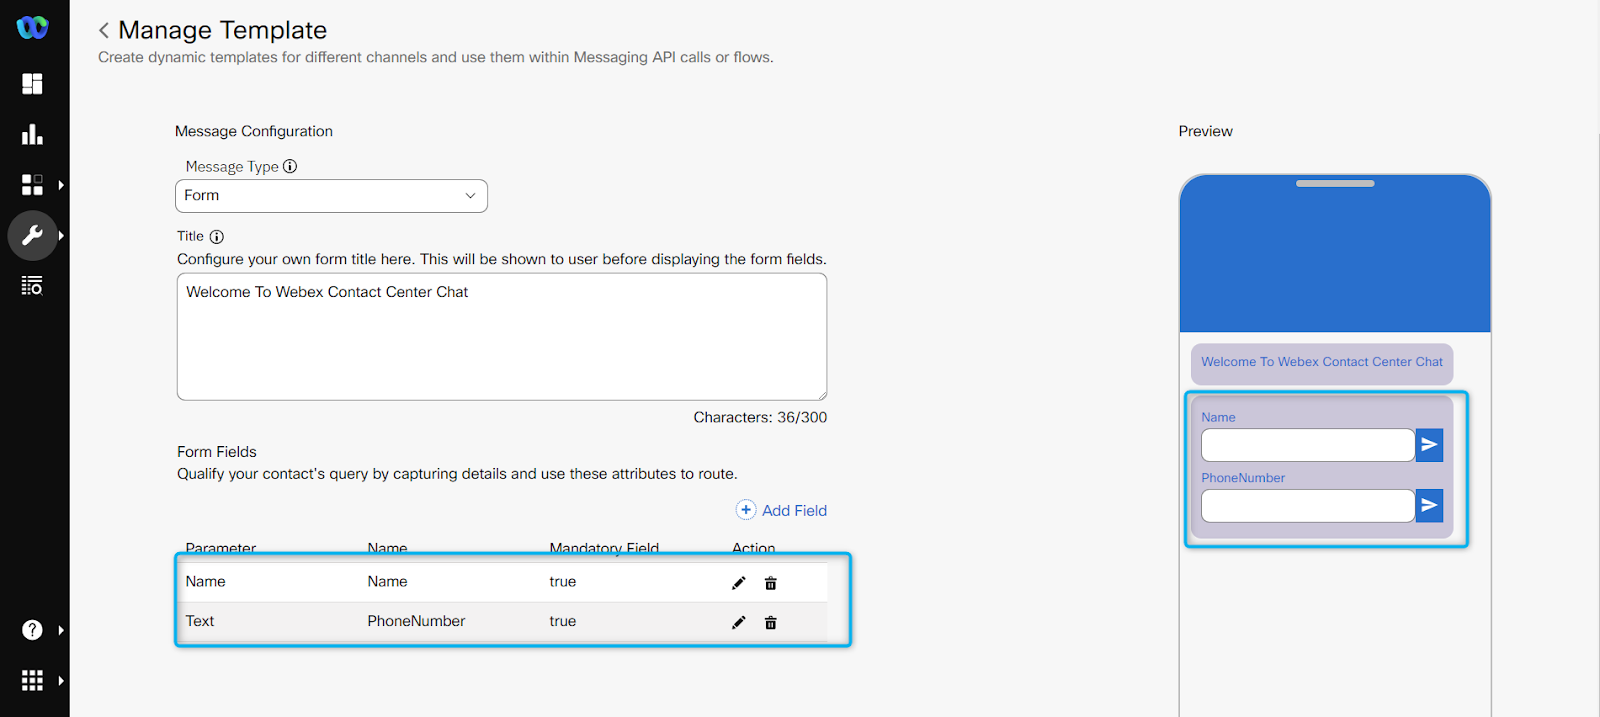Open the help question mark icon

coord(32,630)
